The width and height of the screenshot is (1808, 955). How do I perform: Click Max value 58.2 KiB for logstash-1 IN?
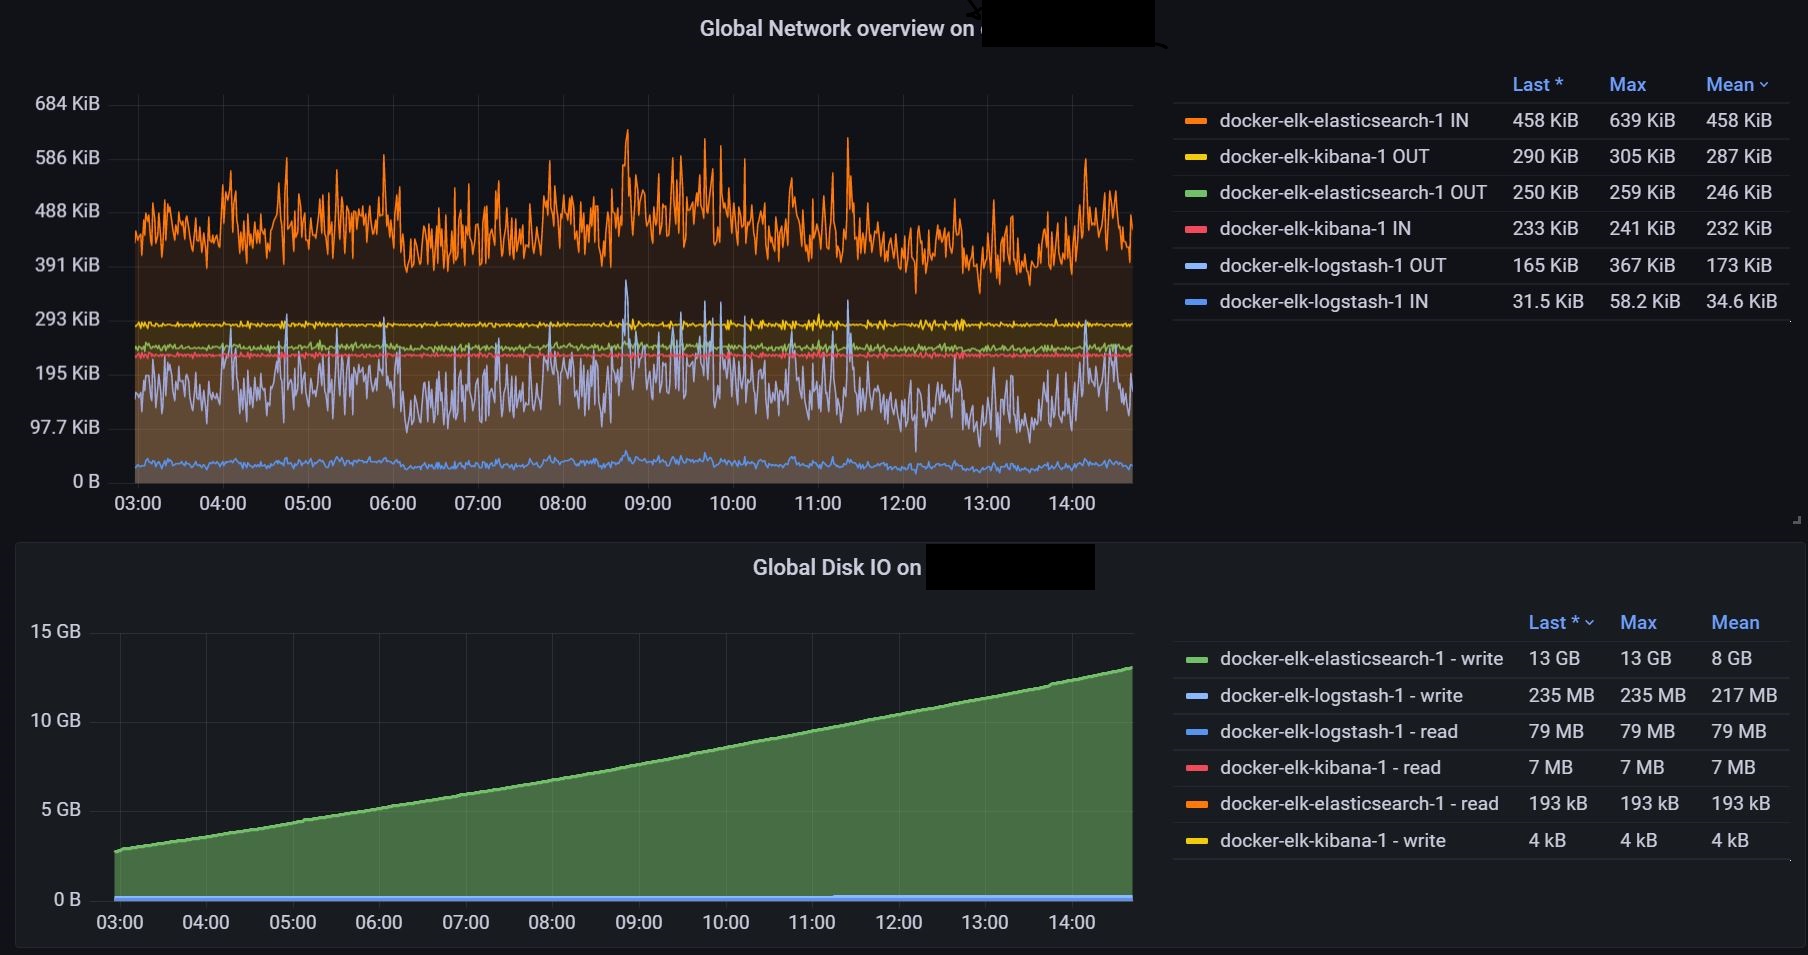click(x=1645, y=302)
